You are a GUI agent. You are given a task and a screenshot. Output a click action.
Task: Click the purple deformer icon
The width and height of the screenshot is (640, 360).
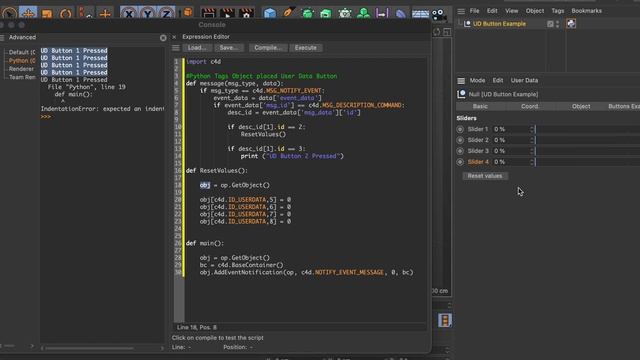pos(401,14)
